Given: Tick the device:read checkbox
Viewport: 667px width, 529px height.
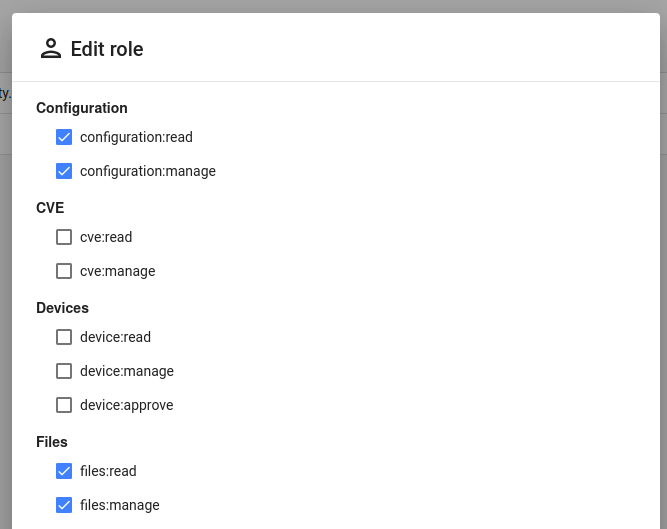Looking at the screenshot, I should tap(64, 337).
